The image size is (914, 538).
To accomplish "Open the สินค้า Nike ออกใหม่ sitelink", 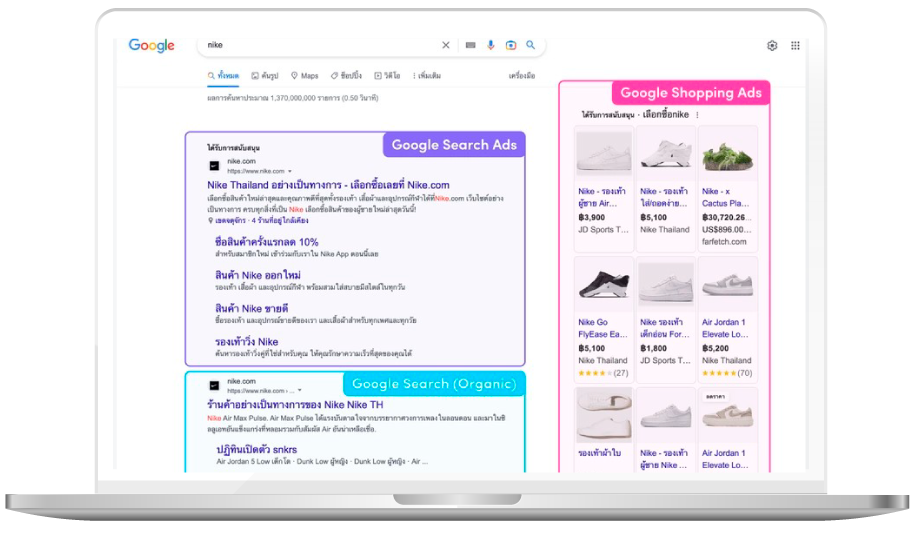I will pyautogui.click(x=257, y=275).
